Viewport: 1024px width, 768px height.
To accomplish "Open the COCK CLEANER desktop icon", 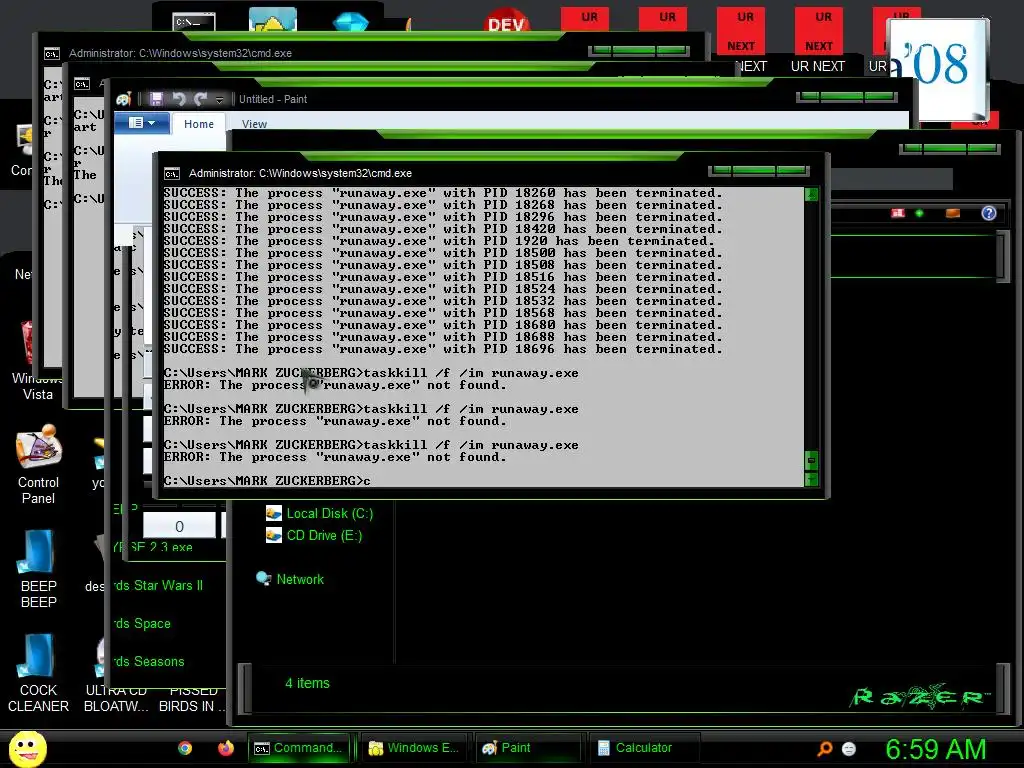I will [x=38, y=673].
